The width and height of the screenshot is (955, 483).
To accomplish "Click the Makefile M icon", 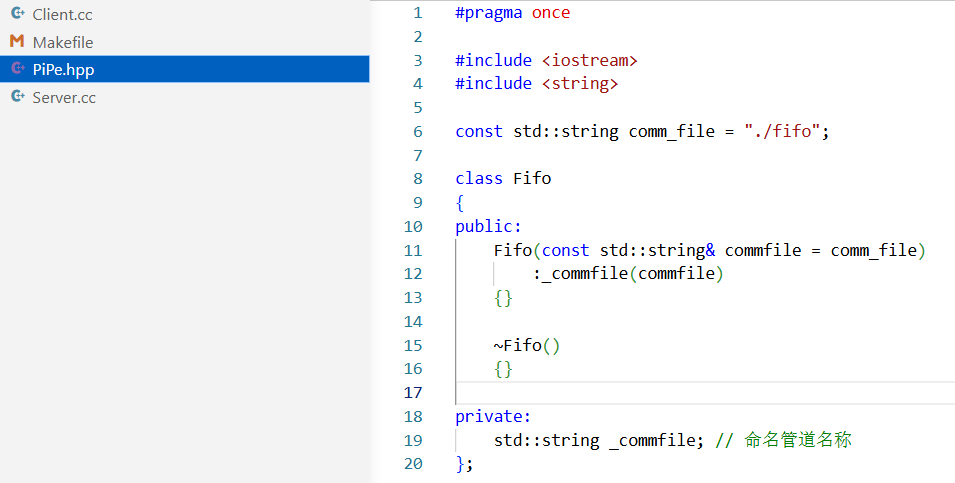I will point(17,41).
